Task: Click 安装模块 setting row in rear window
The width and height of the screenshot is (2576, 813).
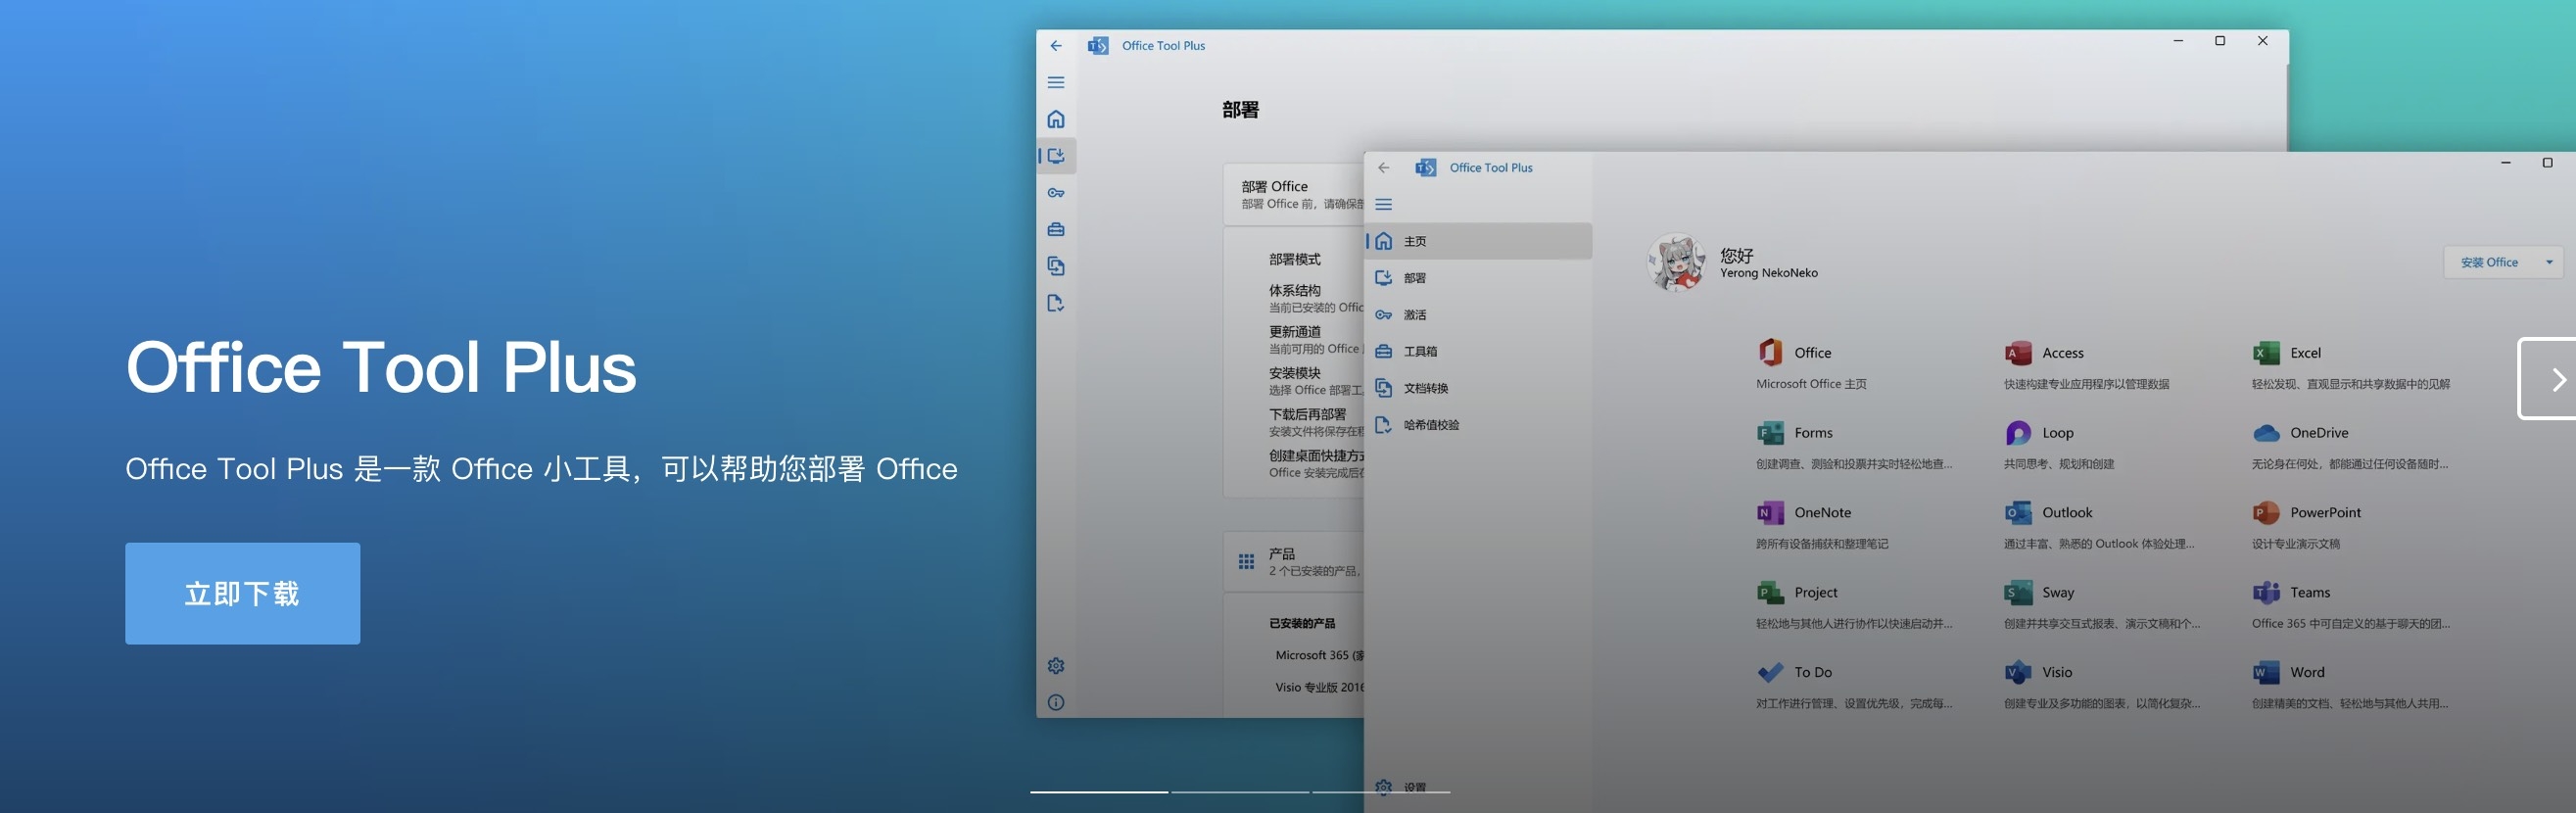Action: tap(1316, 381)
